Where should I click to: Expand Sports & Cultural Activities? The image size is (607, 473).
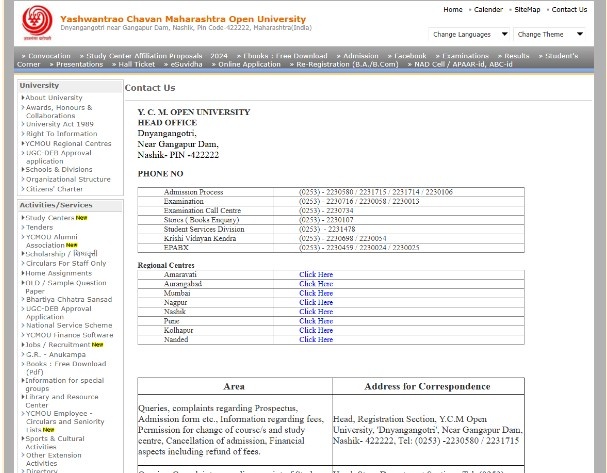55,442
